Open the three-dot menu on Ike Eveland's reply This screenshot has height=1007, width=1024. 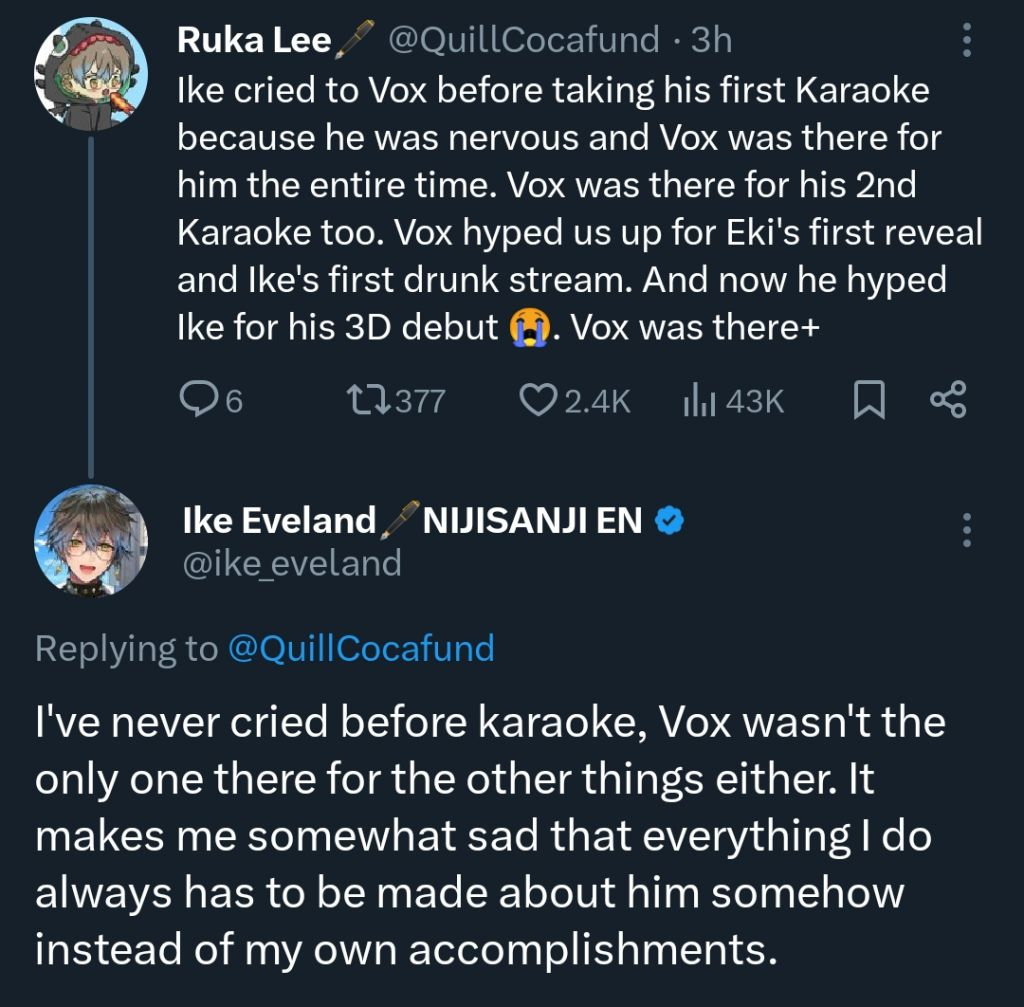click(966, 530)
